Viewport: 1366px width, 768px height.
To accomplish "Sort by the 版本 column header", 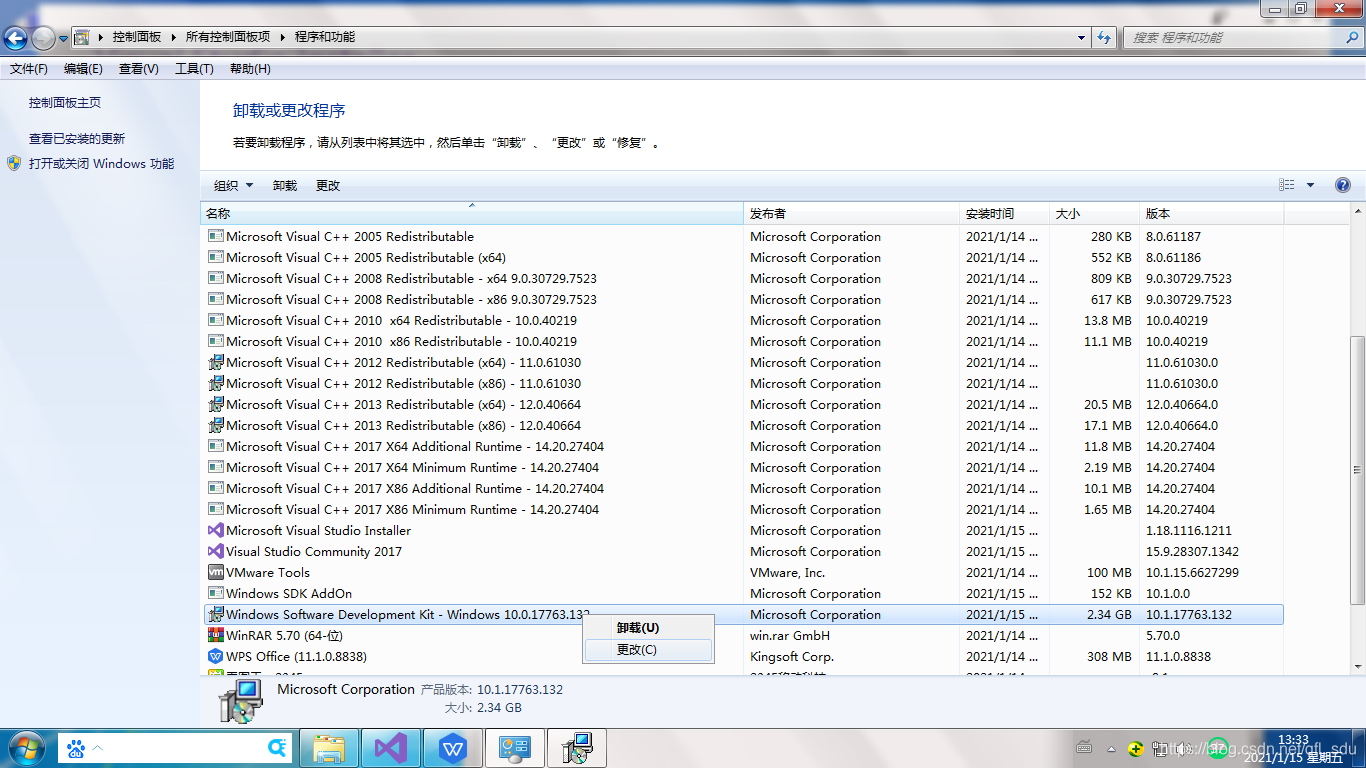I will [x=1212, y=214].
